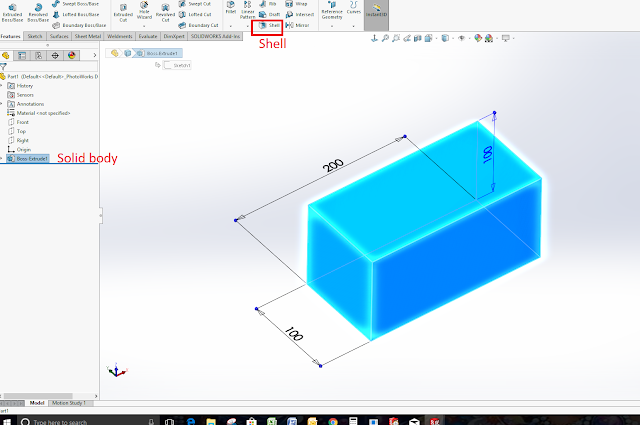Select the Extruded Cut tool
The image size is (640, 425).
tap(123, 13)
